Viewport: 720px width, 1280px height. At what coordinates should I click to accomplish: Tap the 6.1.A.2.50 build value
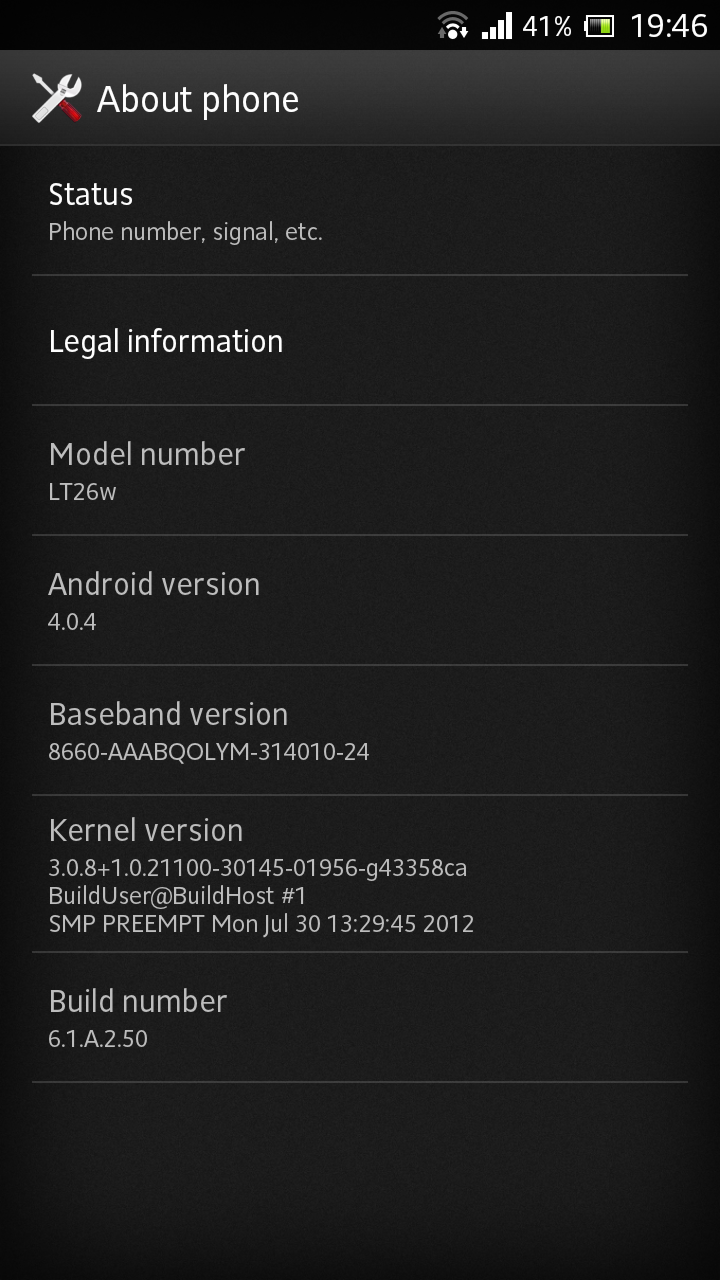pos(98,1039)
